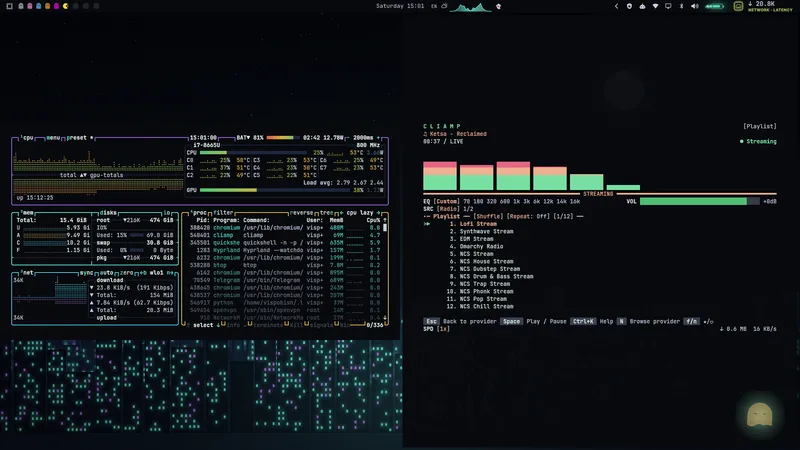
Task: Click the select down arrow in proc footer
Action: coord(217,325)
